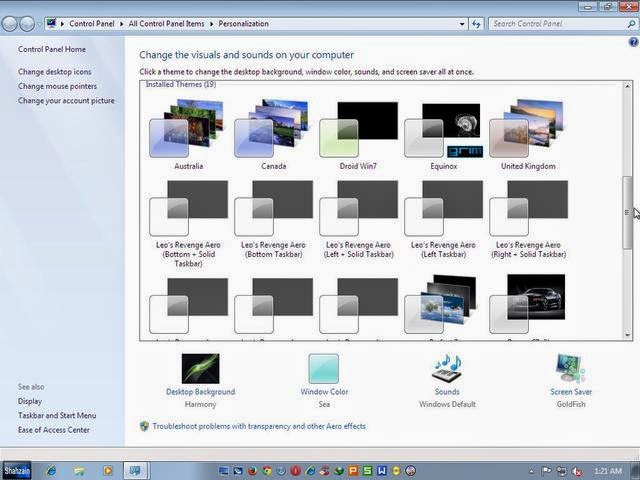The image size is (640, 480).
Task: Choose the United Kingdom theme
Action: (528, 134)
